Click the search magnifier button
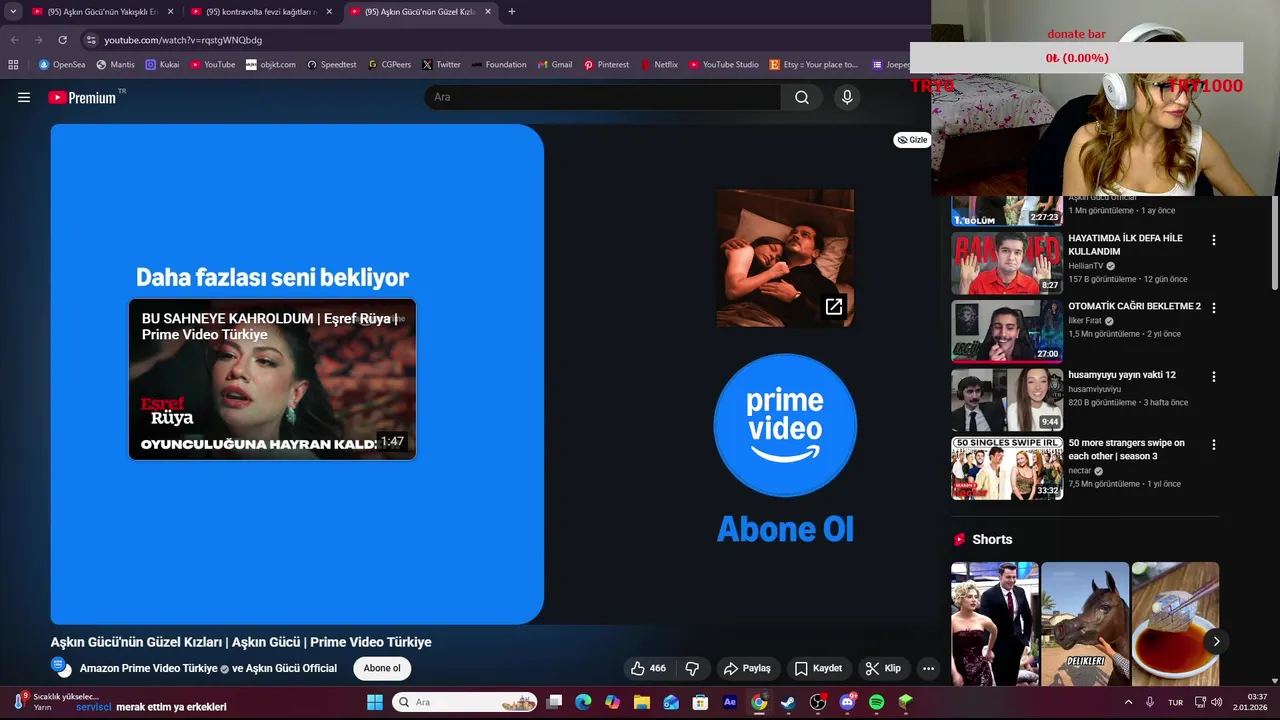Viewport: 1280px width, 720px height. [x=802, y=97]
